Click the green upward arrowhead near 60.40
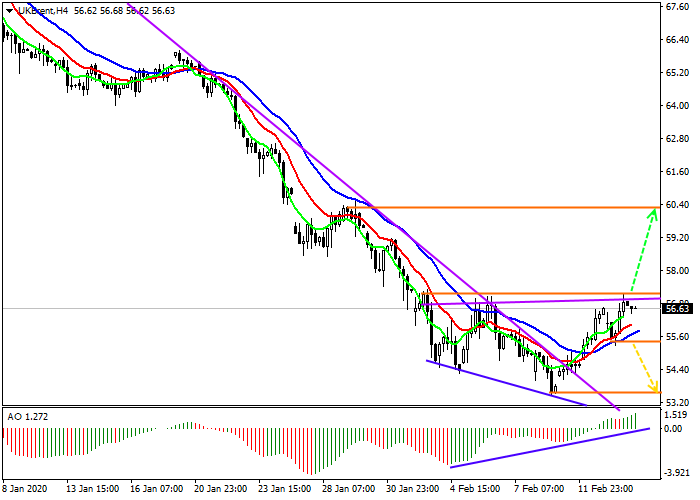700x500 pixels. pyautogui.click(x=654, y=212)
